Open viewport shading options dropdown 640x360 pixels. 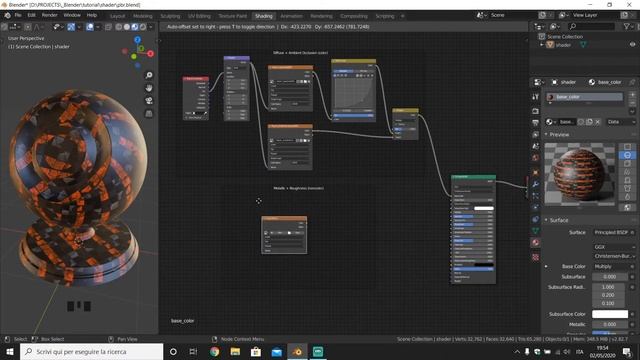(x=151, y=27)
